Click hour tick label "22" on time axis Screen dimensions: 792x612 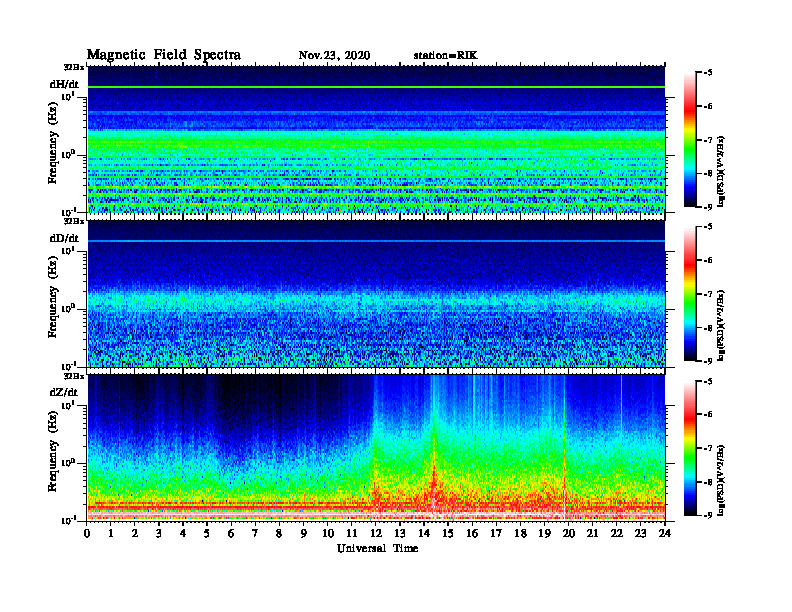(617, 533)
